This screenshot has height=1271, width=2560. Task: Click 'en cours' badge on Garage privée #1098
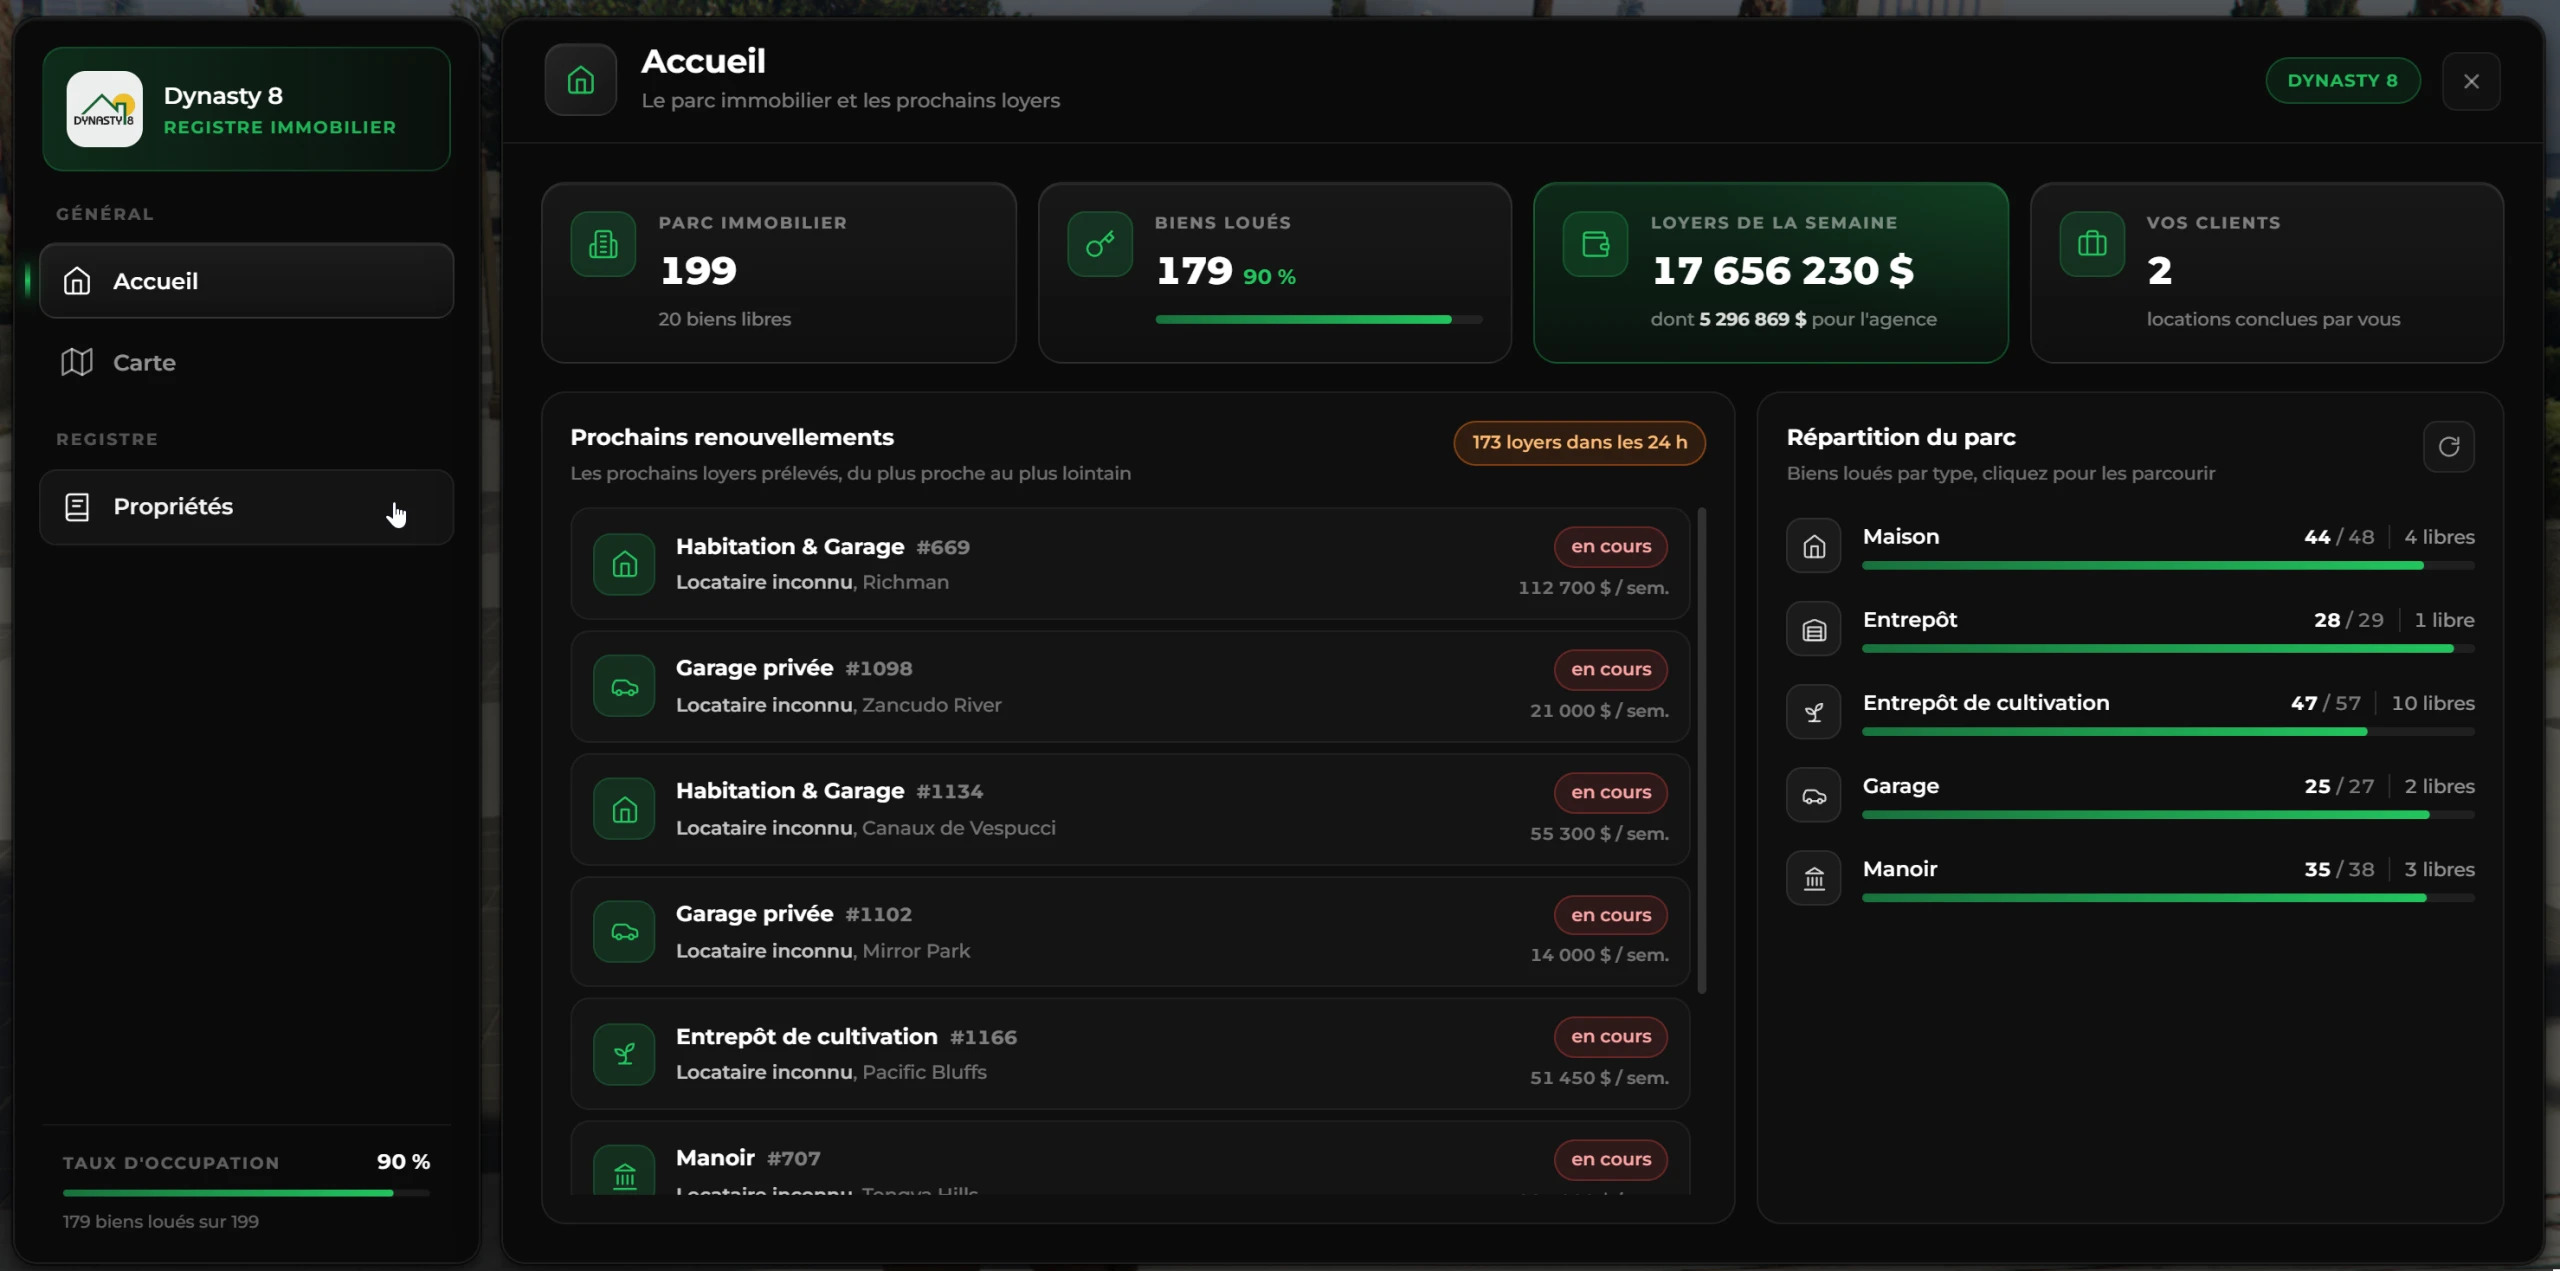(x=1610, y=669)
